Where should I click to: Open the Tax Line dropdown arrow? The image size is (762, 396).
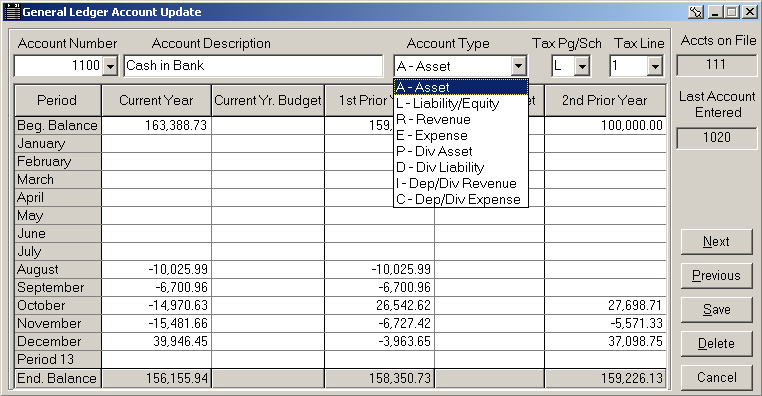pos(655,66)
